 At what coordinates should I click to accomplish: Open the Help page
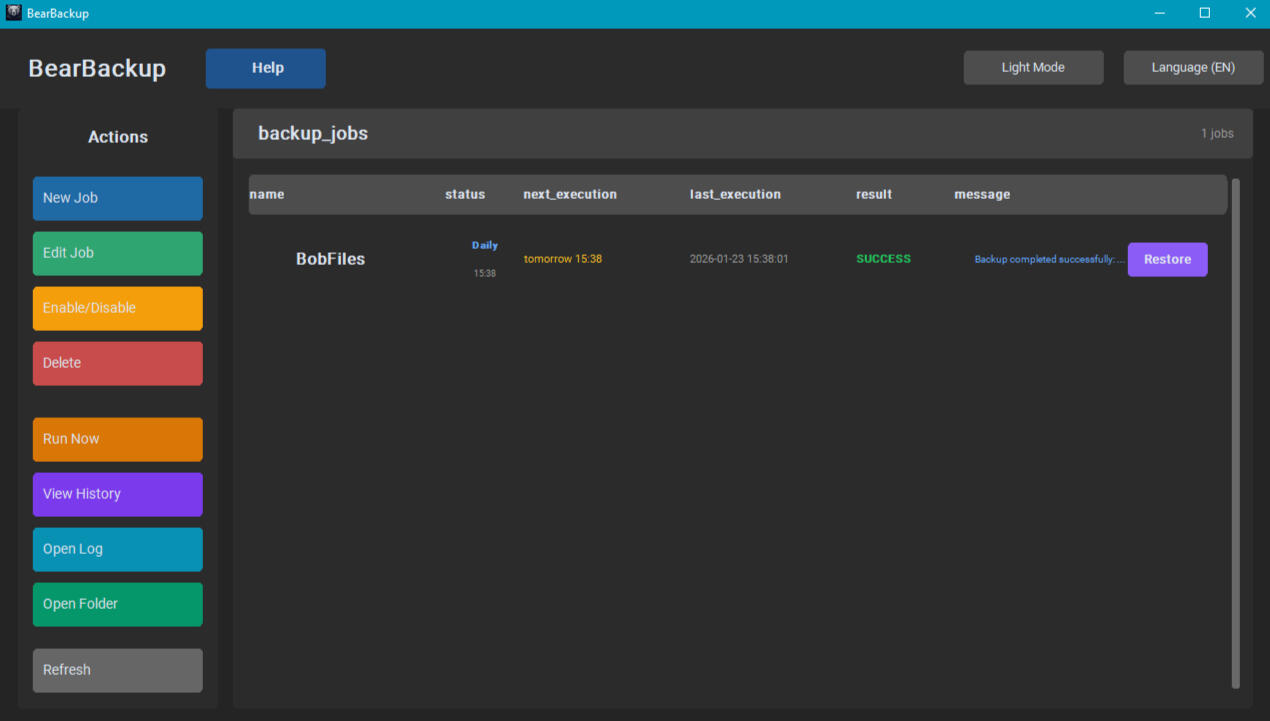[266, 68]
